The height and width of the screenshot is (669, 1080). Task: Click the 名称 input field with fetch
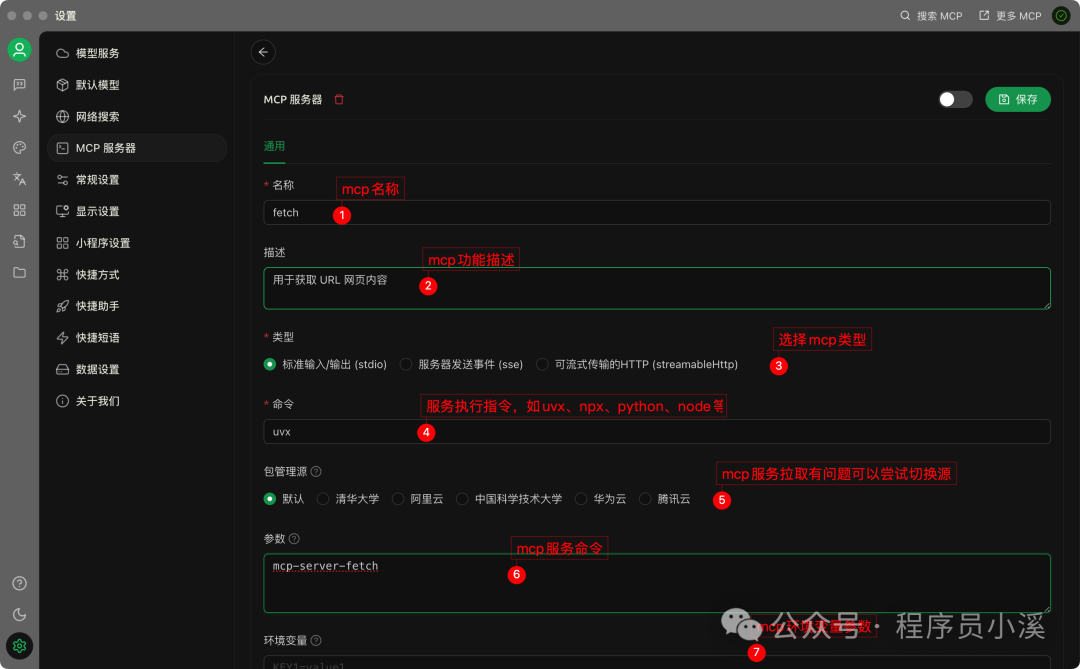point(656,212)
